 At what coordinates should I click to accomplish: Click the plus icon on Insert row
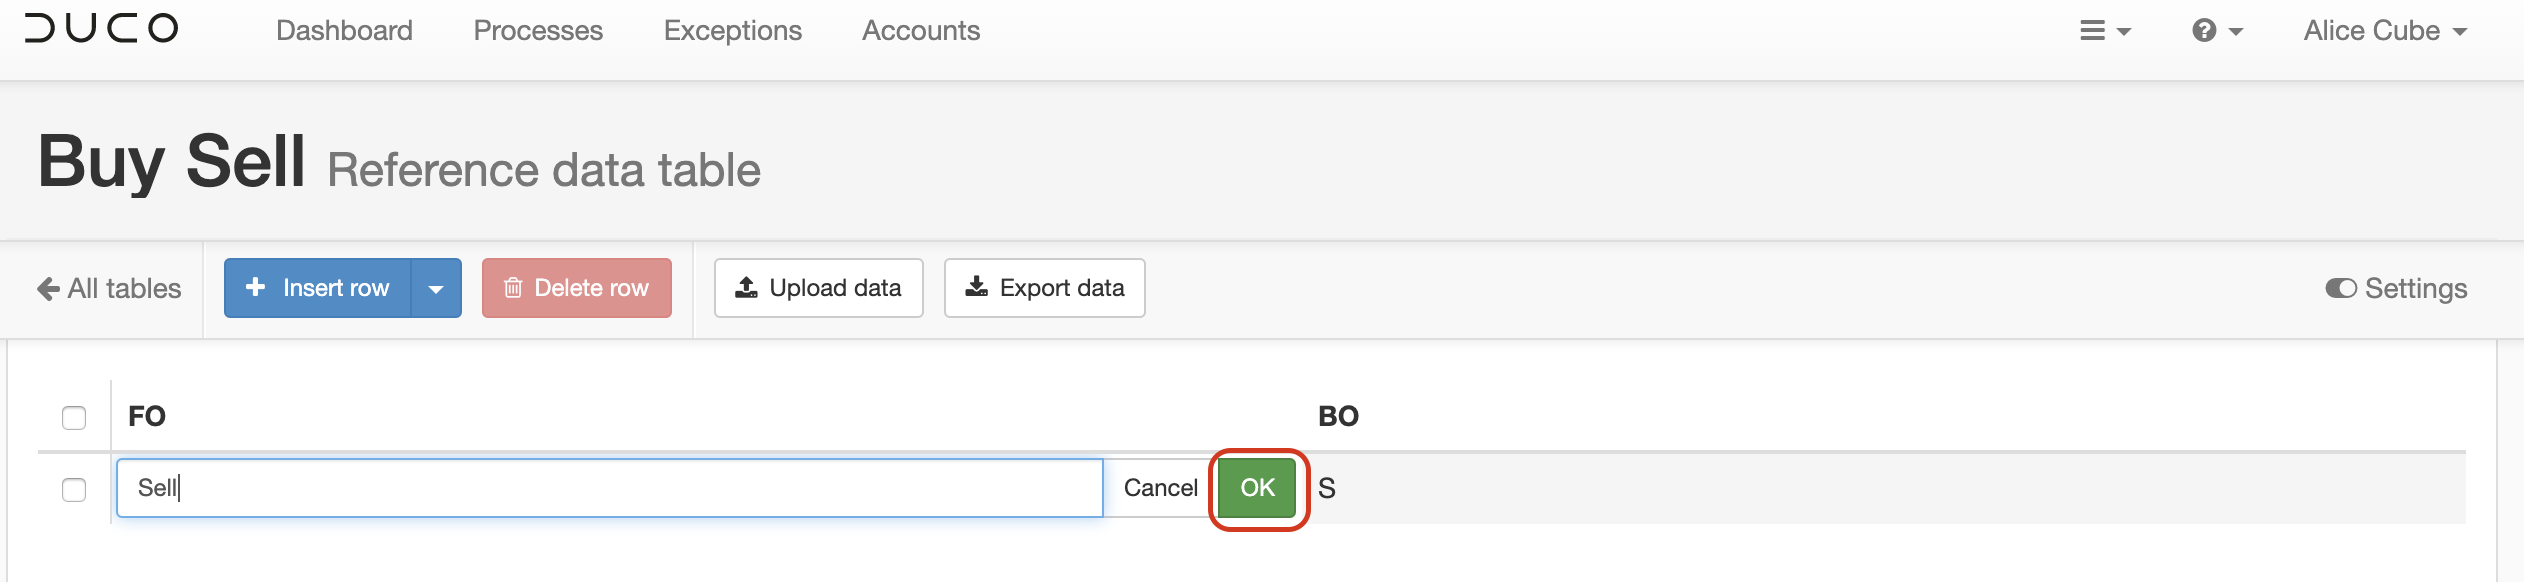coord(256,287)
